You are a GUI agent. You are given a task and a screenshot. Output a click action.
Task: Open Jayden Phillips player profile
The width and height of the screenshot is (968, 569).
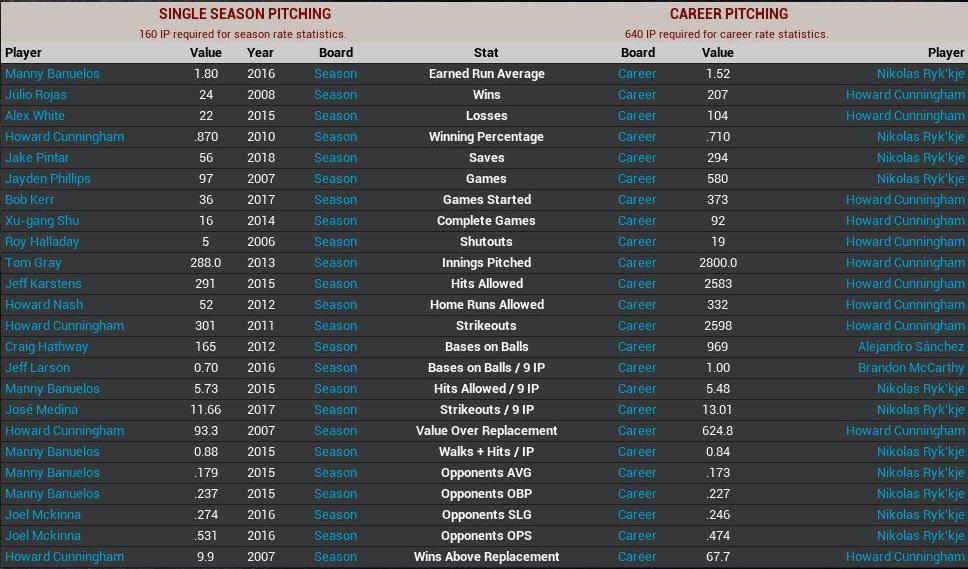47,179
